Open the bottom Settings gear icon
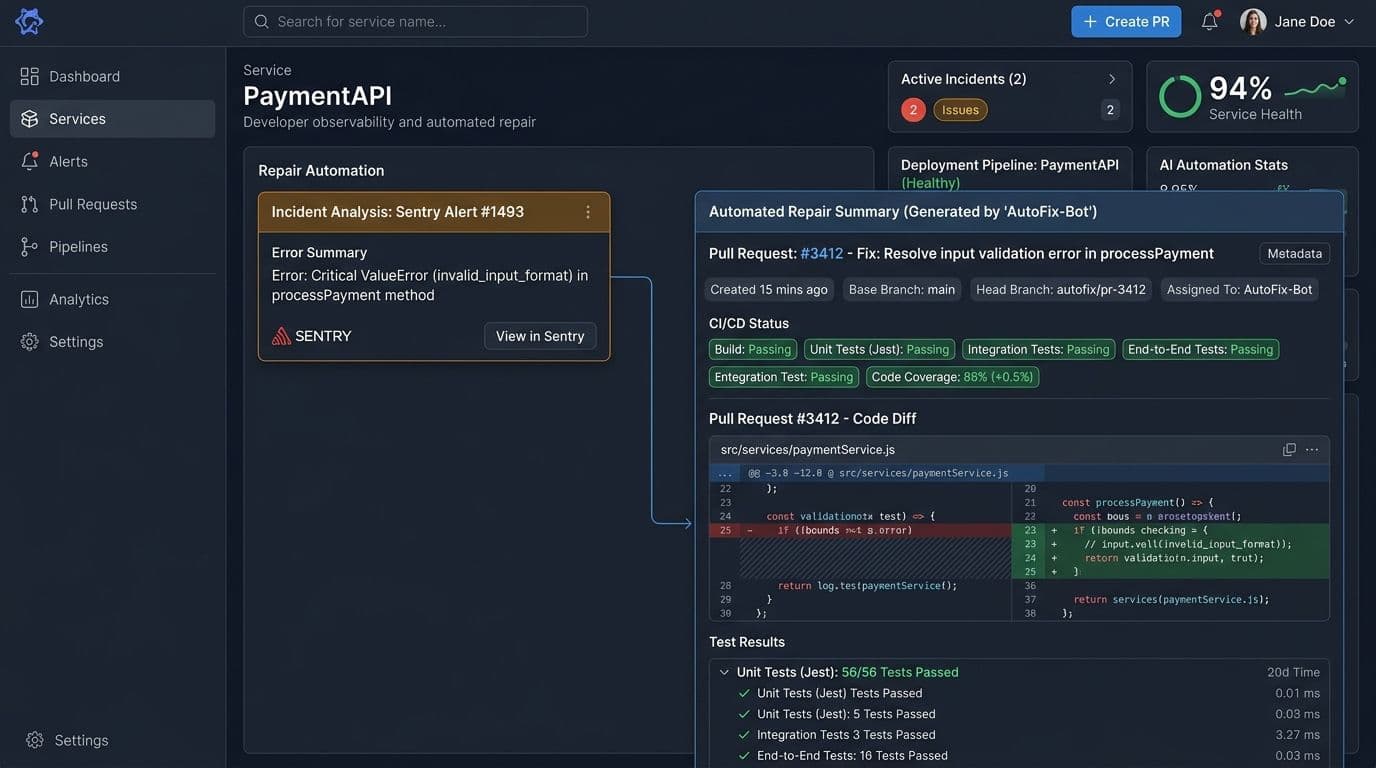This screenshot has height=768, width=1376. click(x=35, y=740)
